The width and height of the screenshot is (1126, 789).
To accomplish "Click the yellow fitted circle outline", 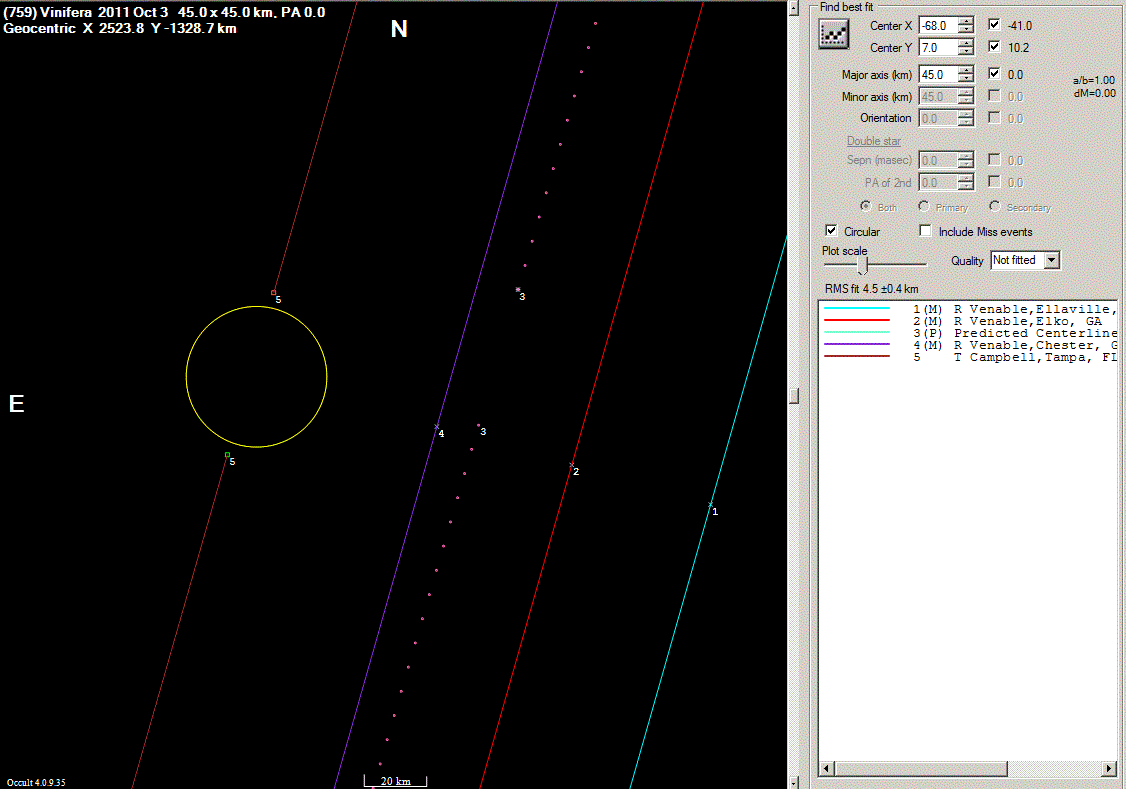I will [256, 307].
